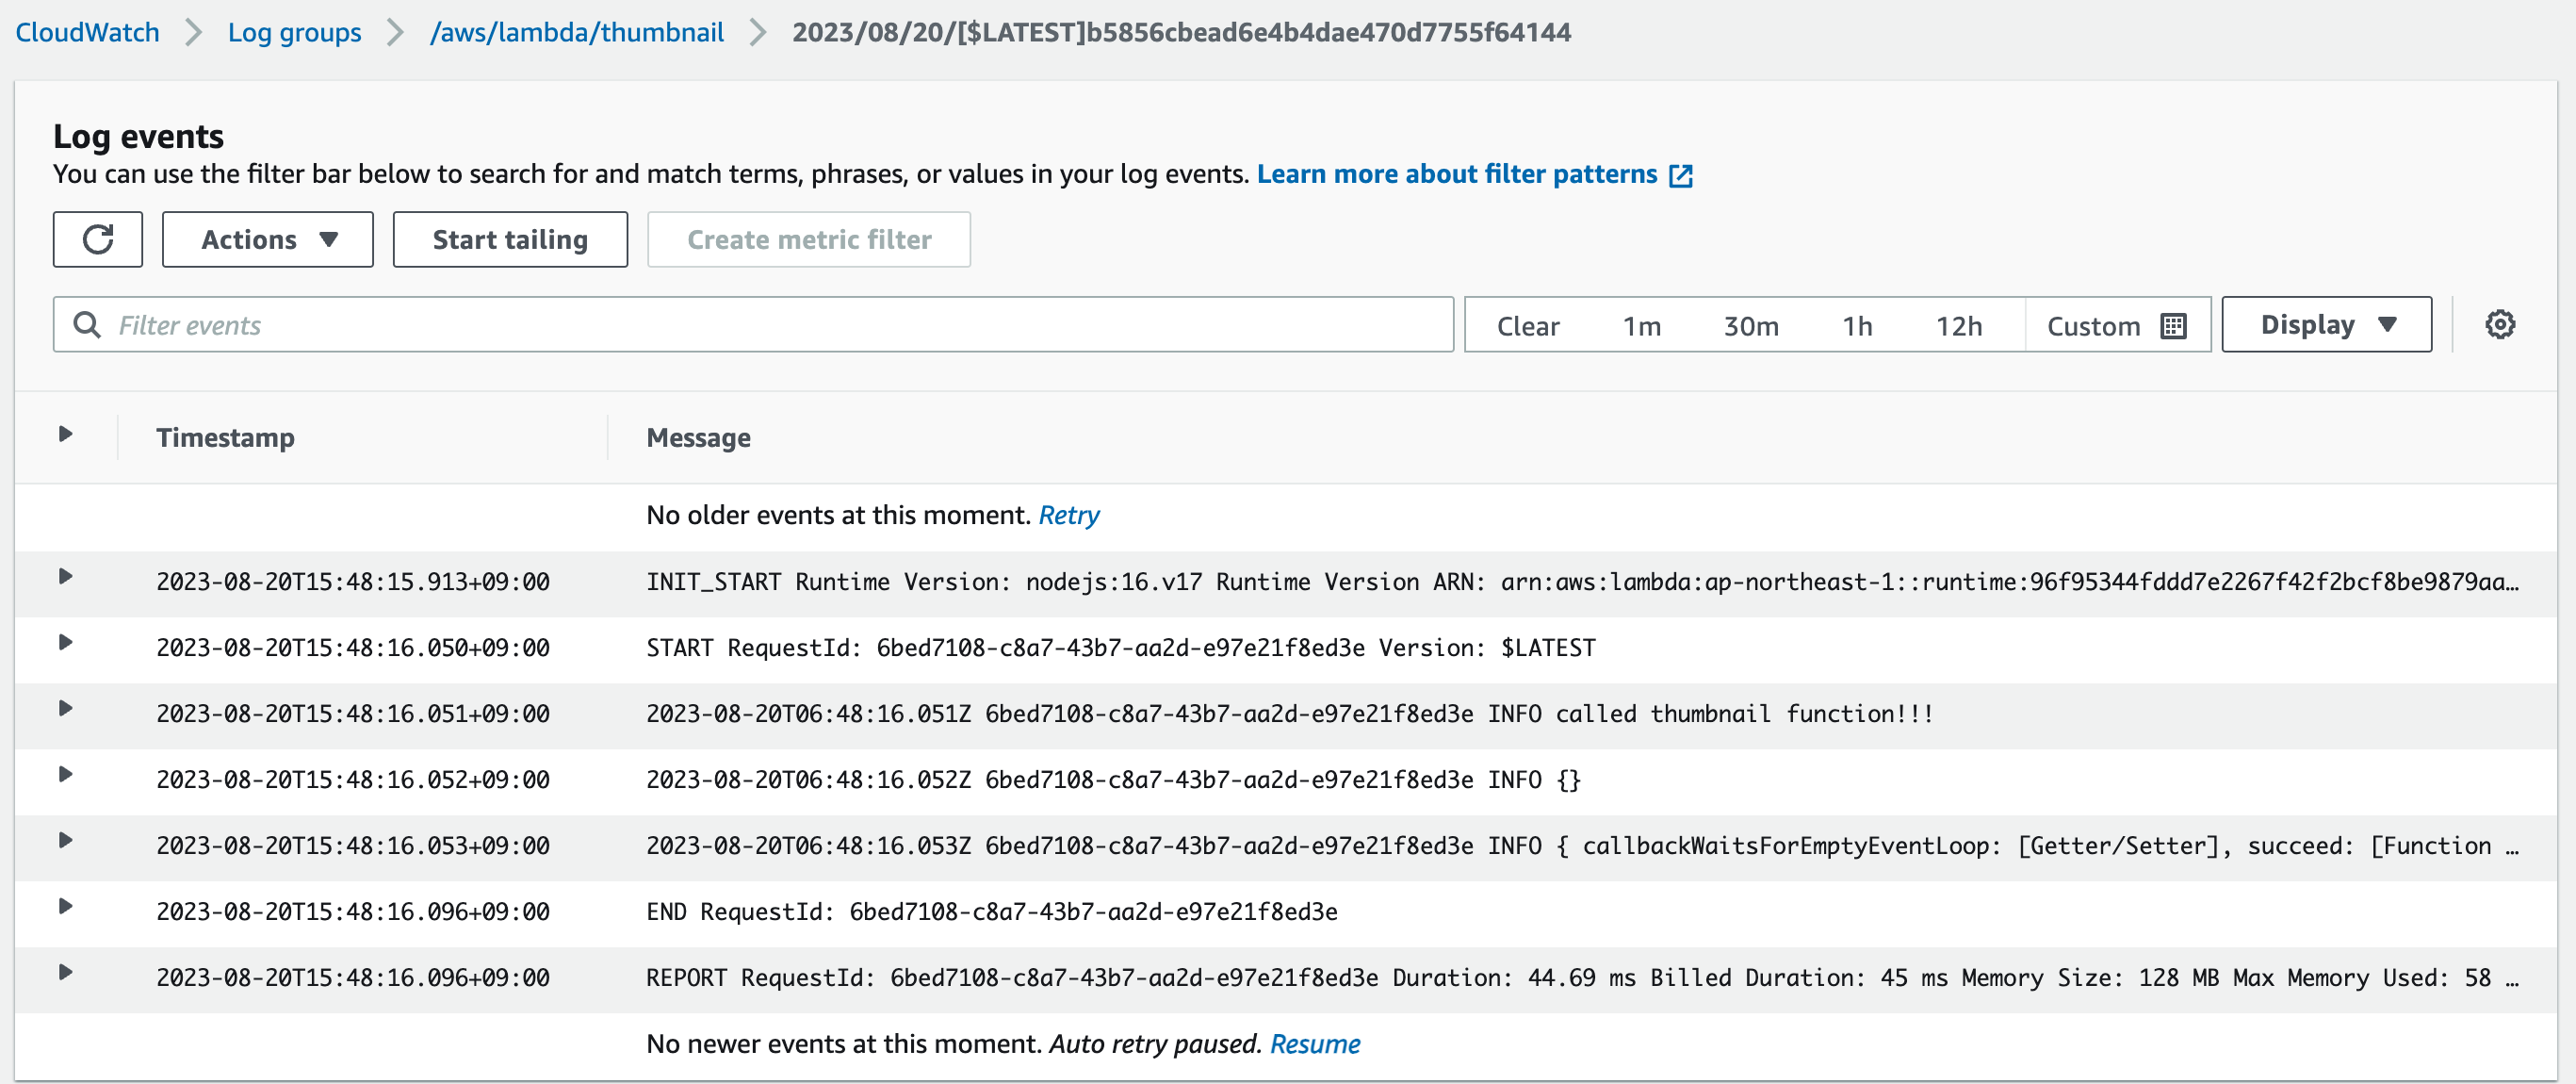The height and width of the screenshot is (1084, 2576).
Task: Expand the REPORT RequestId log row
Action: (65, 972)
